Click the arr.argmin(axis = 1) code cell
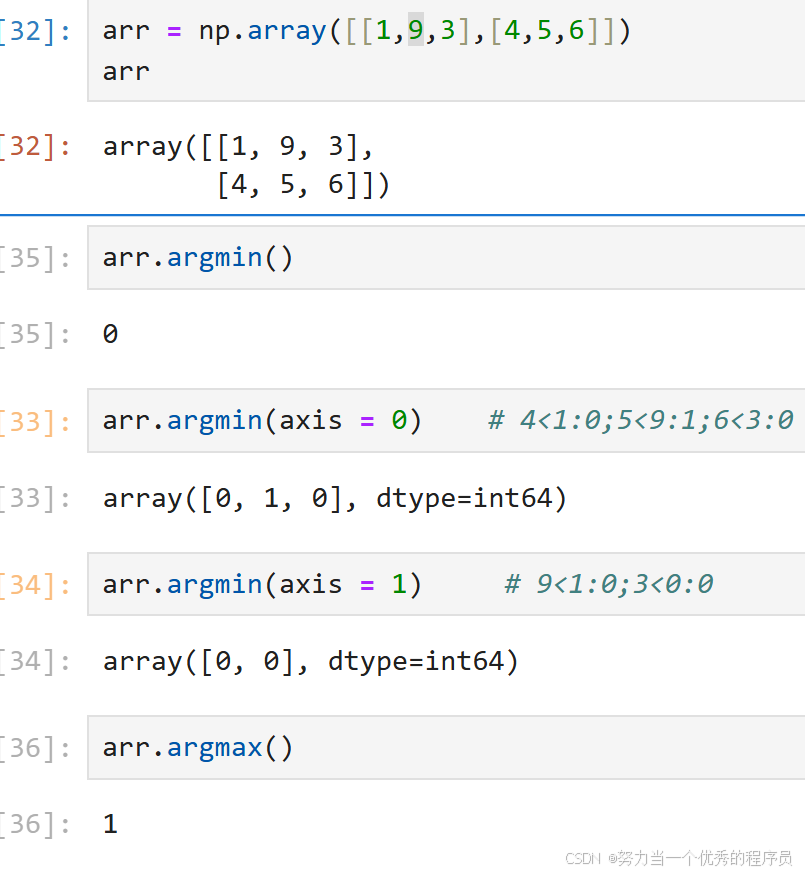The height and width of the screenshot is (874, 805). coord(446,584)
